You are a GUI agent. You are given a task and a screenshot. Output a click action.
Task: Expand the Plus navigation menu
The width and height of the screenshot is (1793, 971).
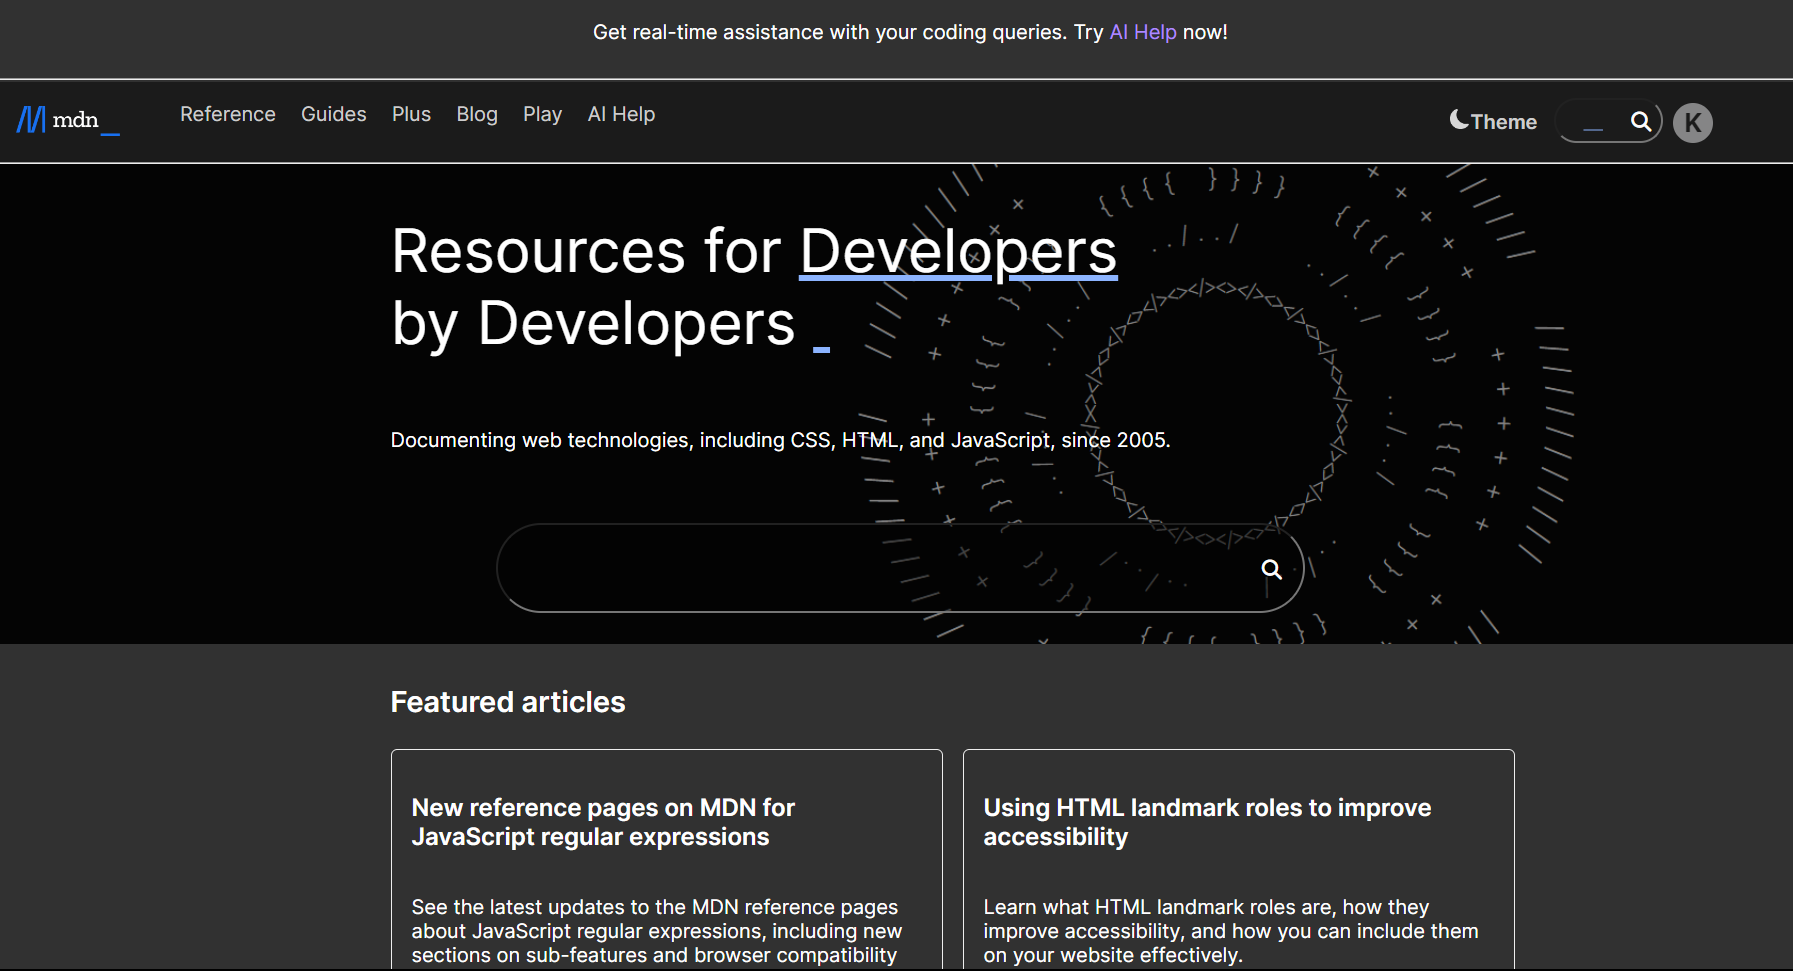click(411, 115)
